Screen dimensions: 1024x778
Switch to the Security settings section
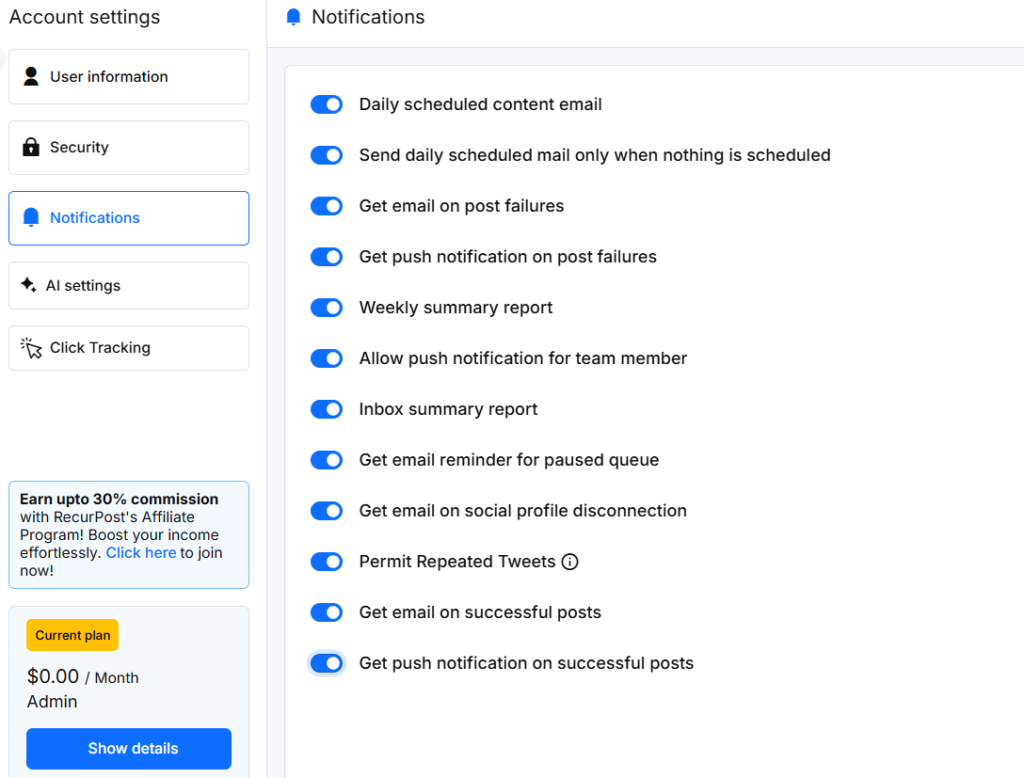(128, 147)
